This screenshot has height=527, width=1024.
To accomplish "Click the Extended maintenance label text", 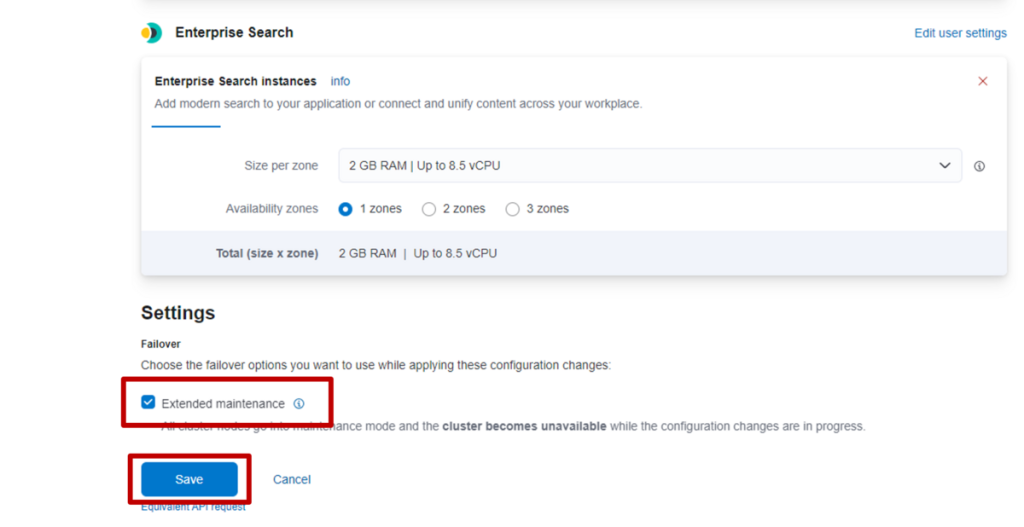I will click(223, 404).
